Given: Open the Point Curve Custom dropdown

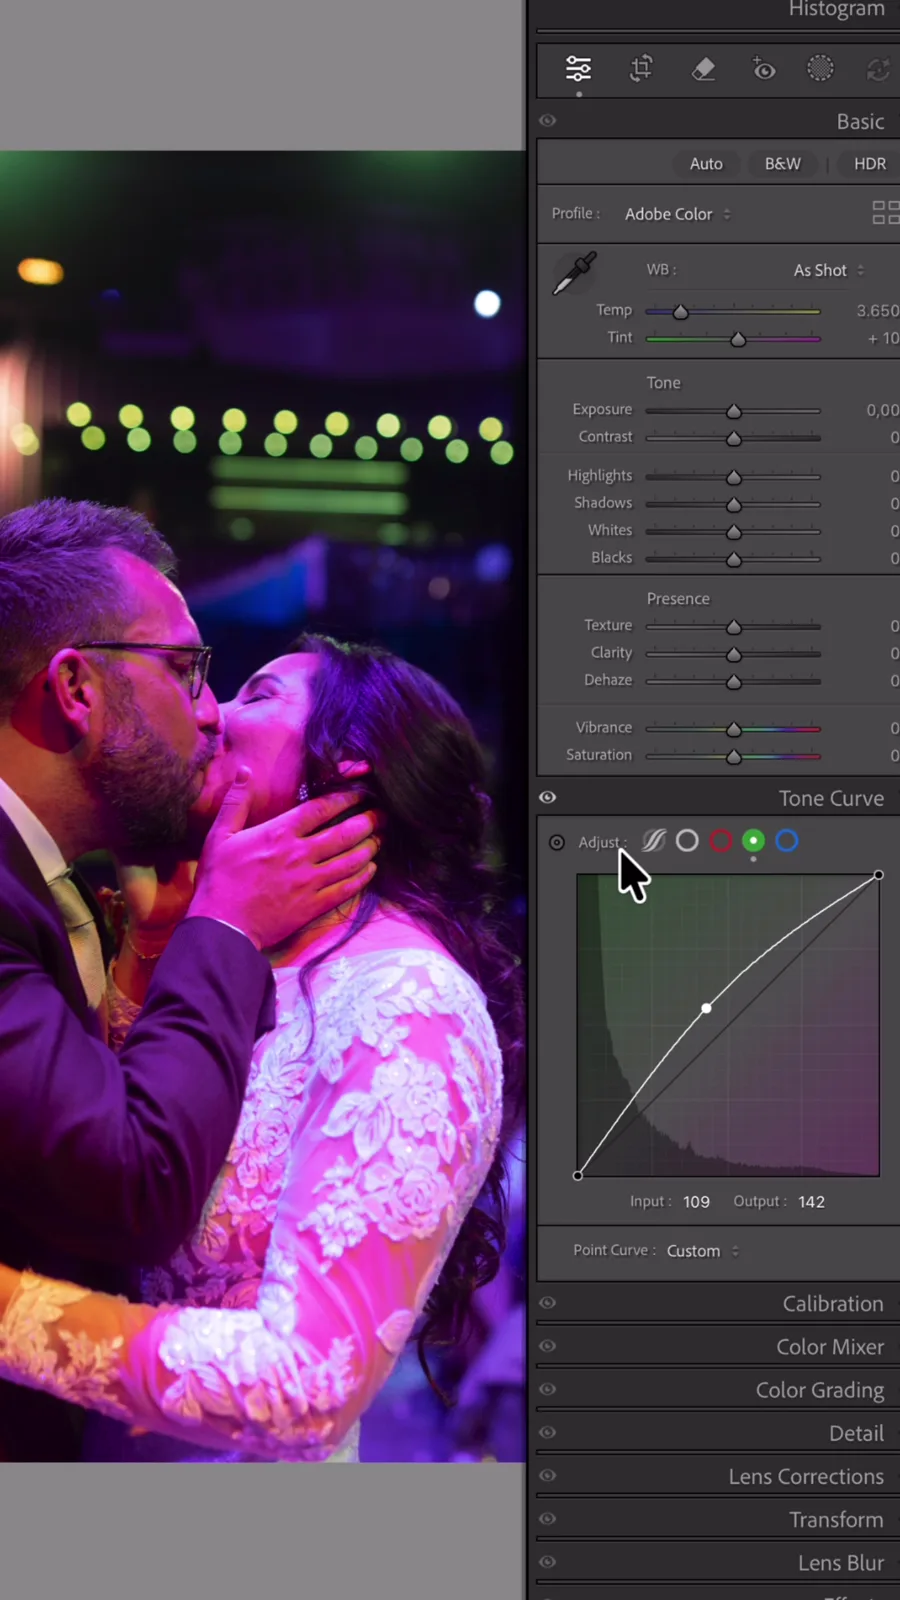Looking at the screenshot, I should pos(703,1251).
